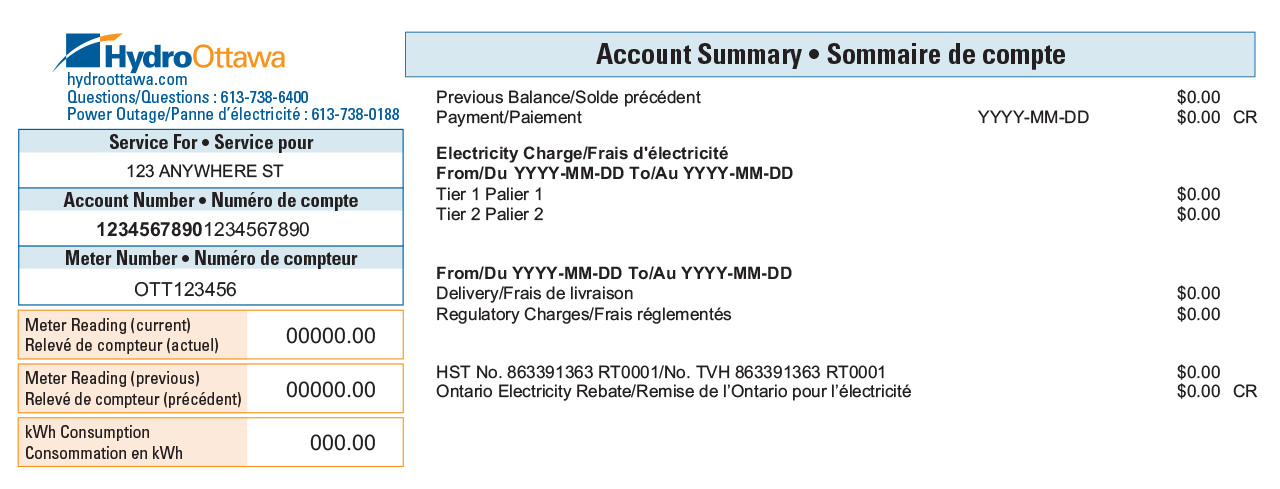
Task: Select the account number 12345678901234567890
Action: coord(203,229)
